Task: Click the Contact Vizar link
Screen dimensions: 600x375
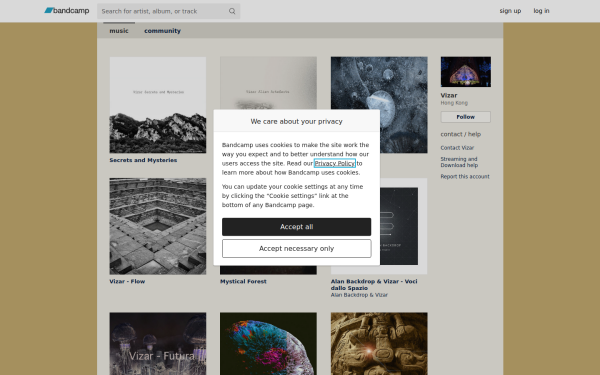Action: point(457,148)
